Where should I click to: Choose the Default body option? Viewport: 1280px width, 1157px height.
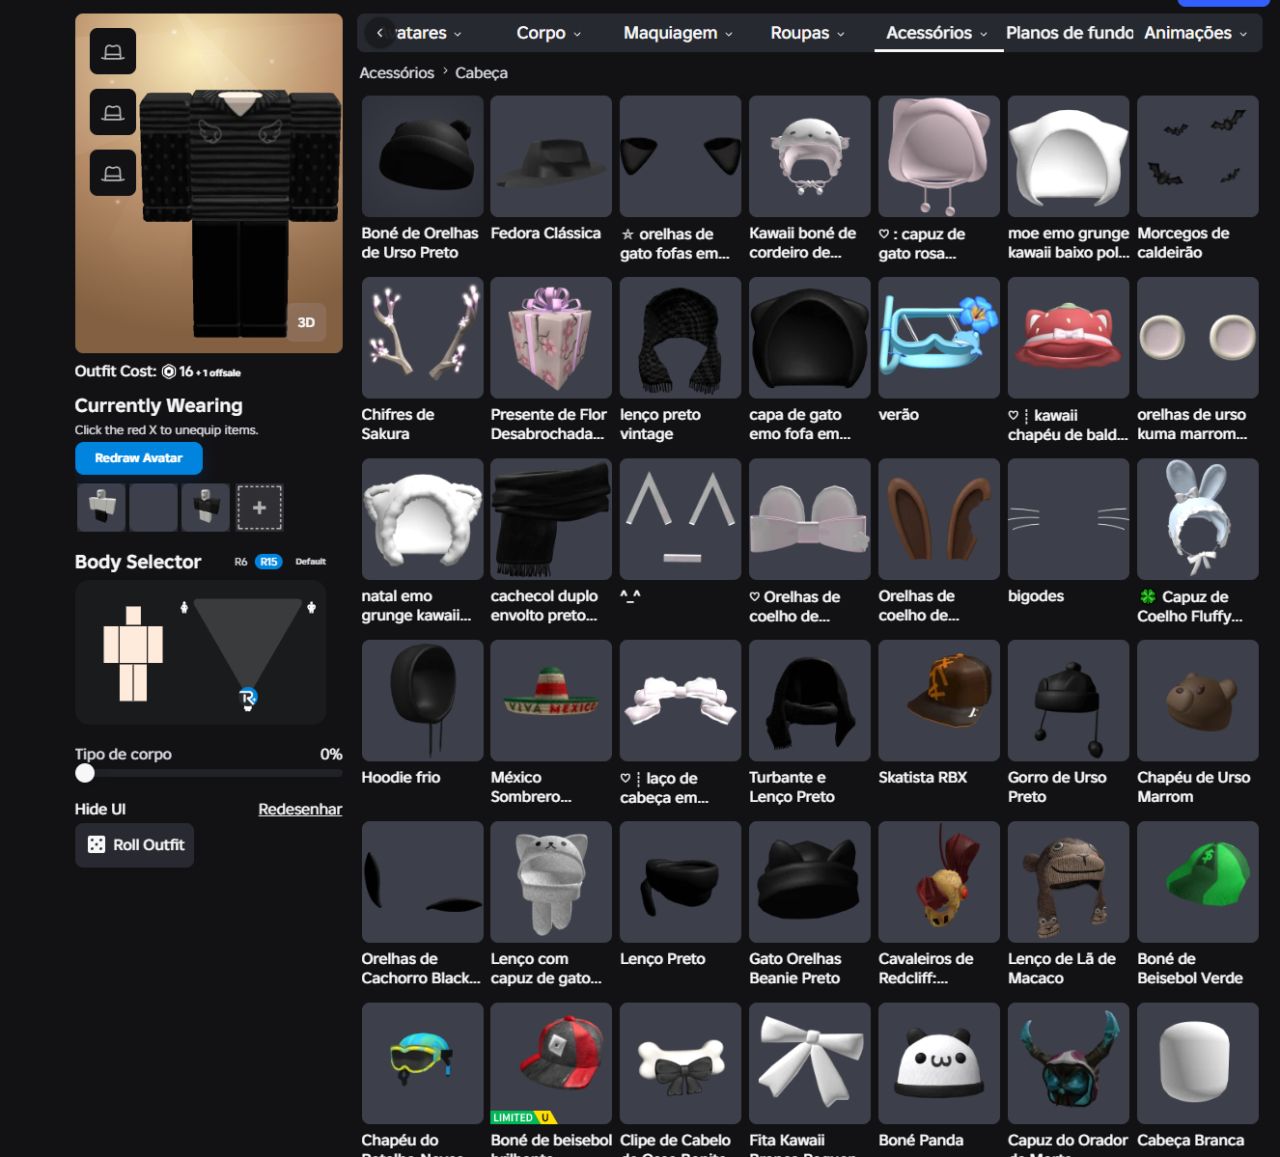[x=311, y=562]
